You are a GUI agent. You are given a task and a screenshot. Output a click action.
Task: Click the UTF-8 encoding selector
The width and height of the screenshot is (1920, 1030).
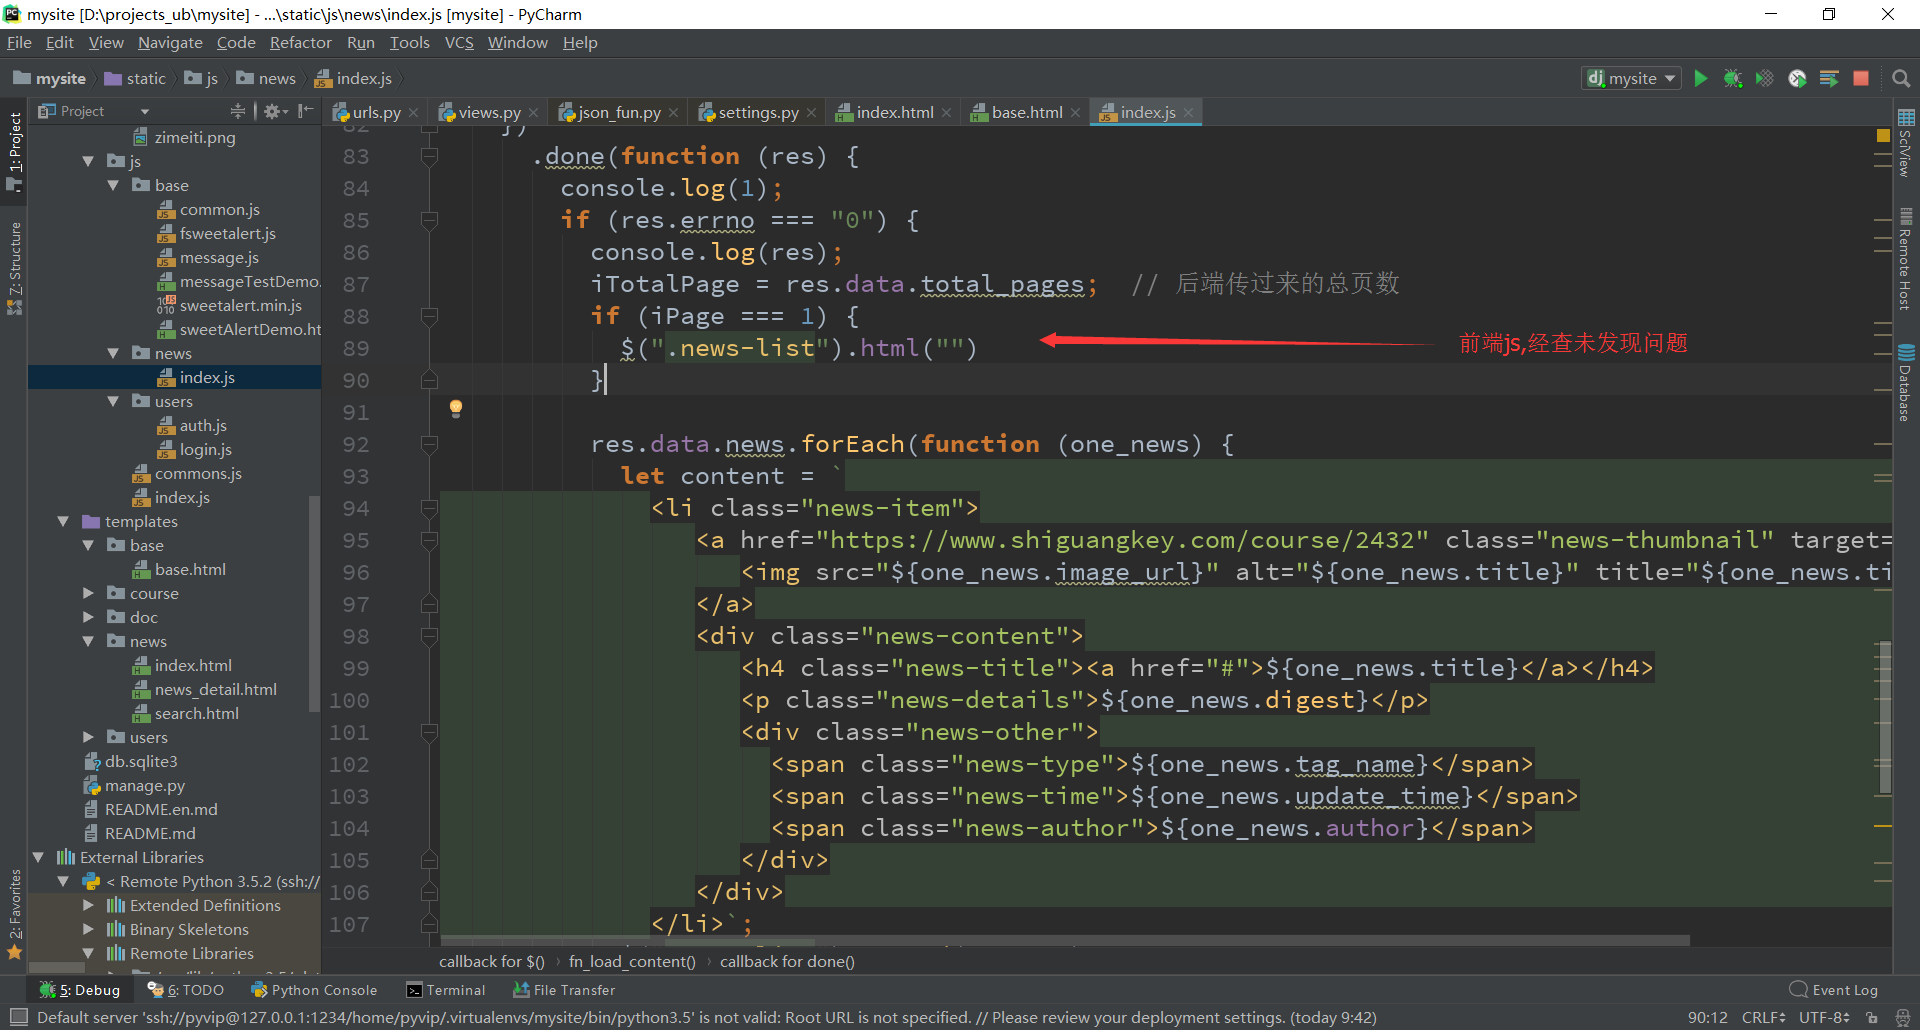[x=1824, y=1018]
